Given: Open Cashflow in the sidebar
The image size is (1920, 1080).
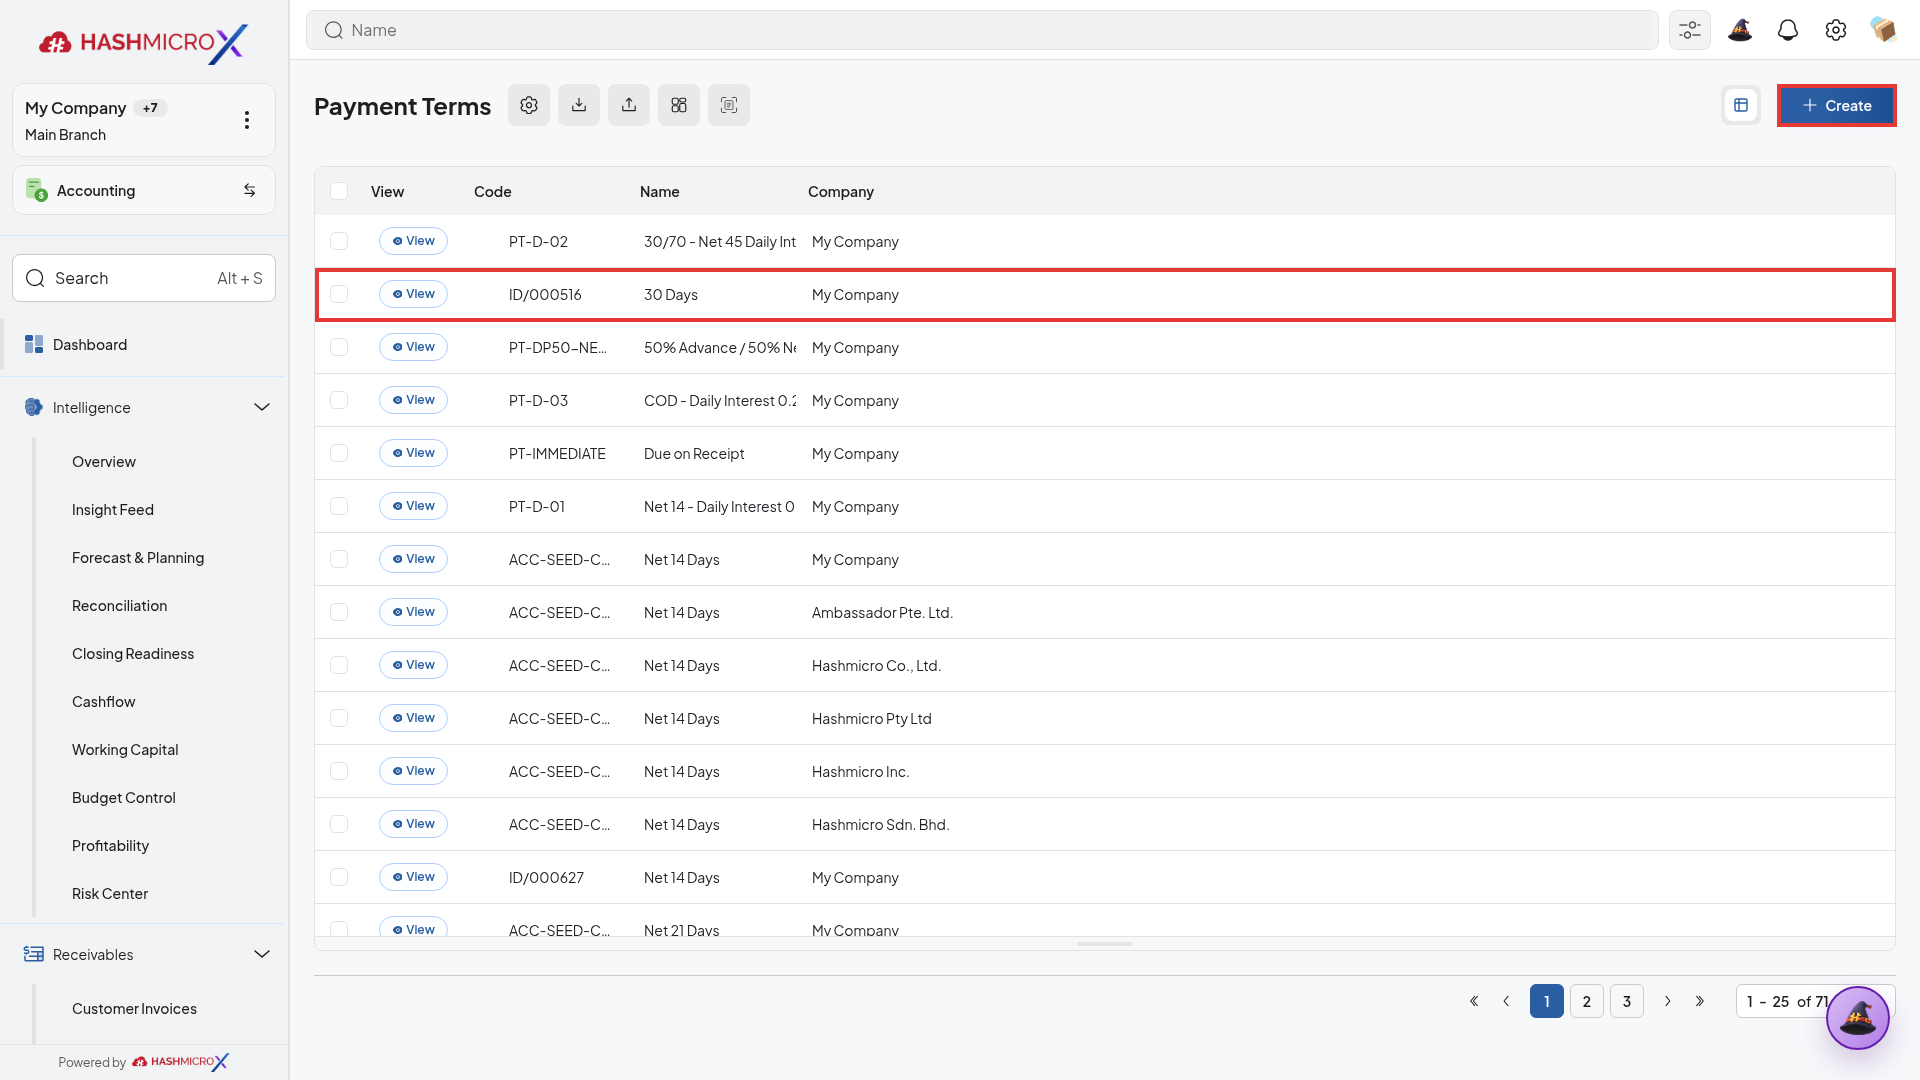Looking at the screenshot, I should (x=104, y=702).
